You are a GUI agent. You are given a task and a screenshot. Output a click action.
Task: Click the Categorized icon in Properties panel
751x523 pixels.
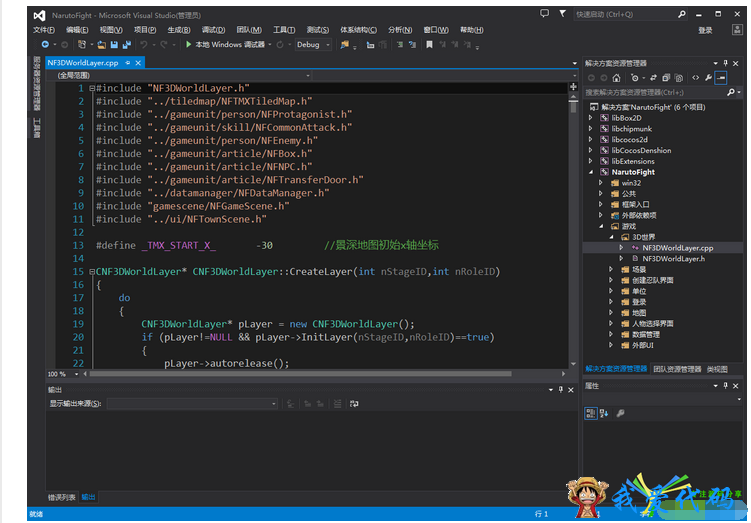(x=591, y=413)
